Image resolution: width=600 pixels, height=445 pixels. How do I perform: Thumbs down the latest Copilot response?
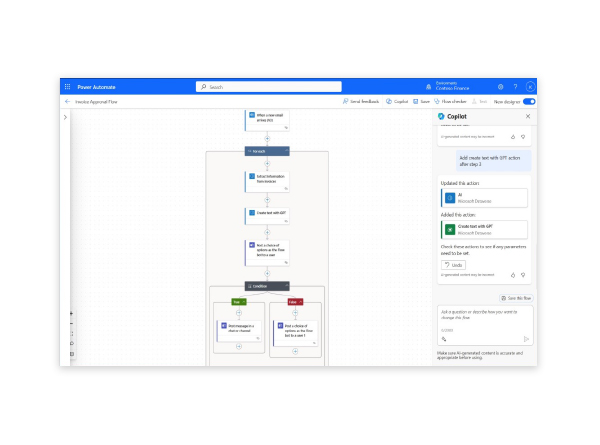523,274
